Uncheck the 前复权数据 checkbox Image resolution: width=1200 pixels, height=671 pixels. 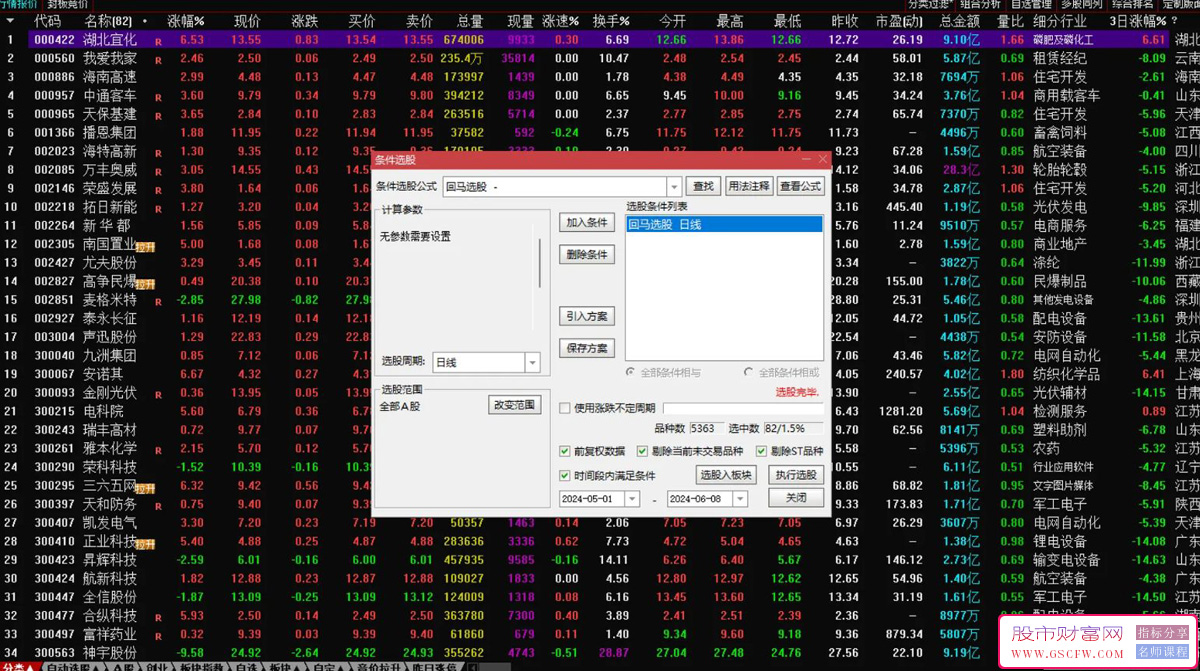click(x=565, y=451)
